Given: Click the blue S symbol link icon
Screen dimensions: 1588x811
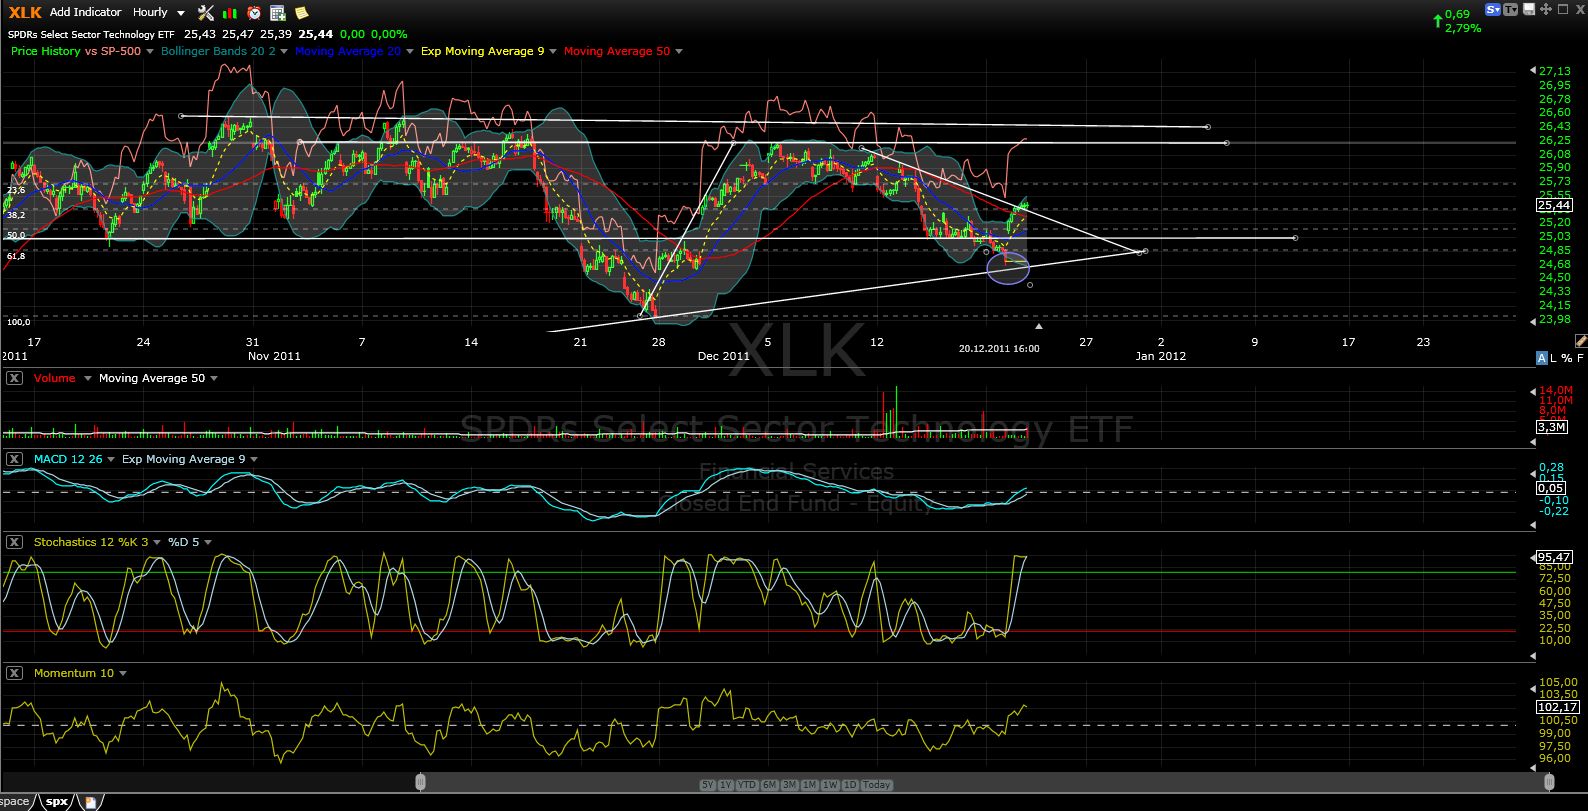Looking at the screenshot, I should pyautogui.click(x=1493, y=9).
